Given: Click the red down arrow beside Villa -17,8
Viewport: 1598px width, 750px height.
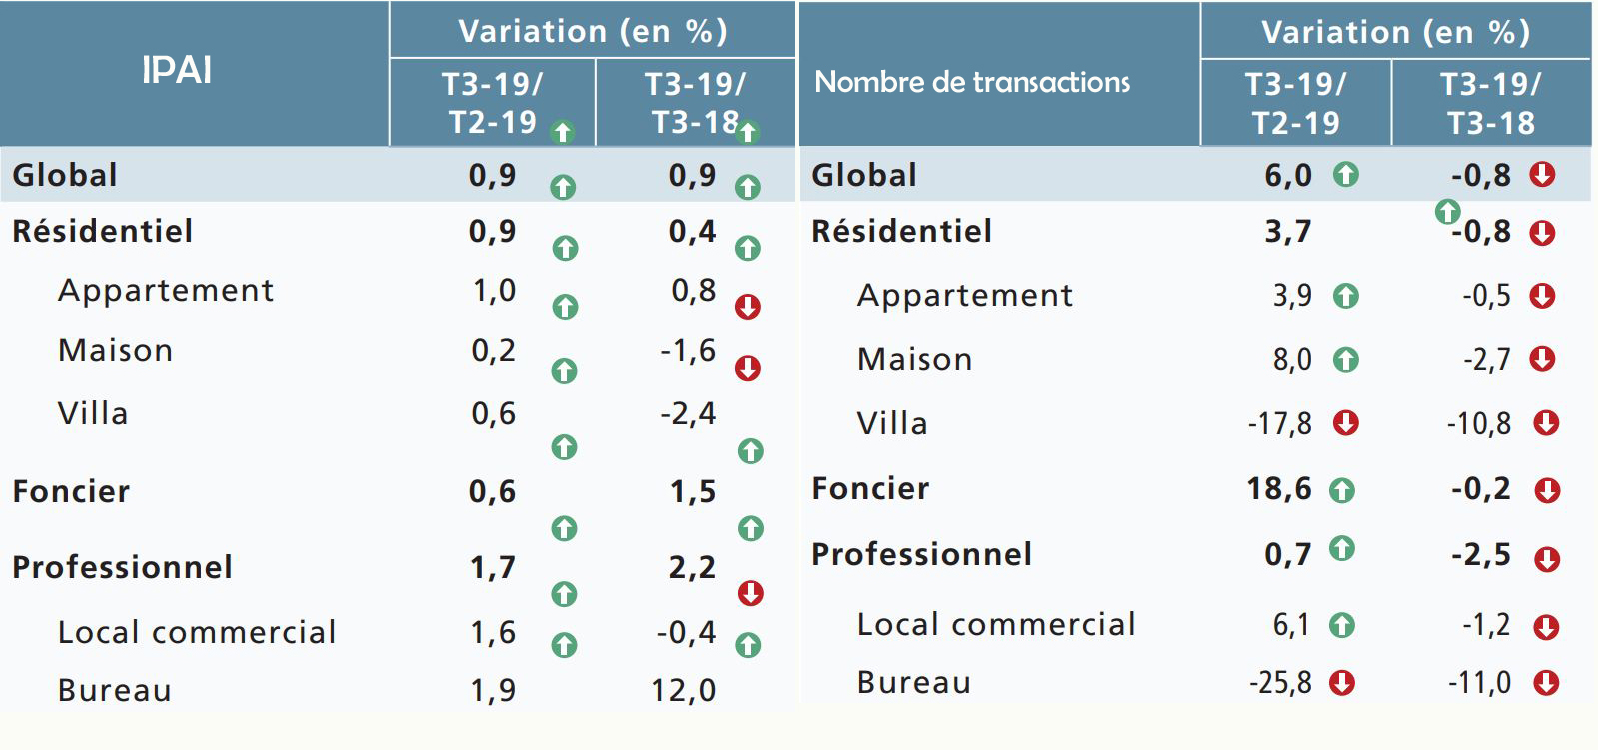Looking at the screenshot, I should (x=1346, y=423).
